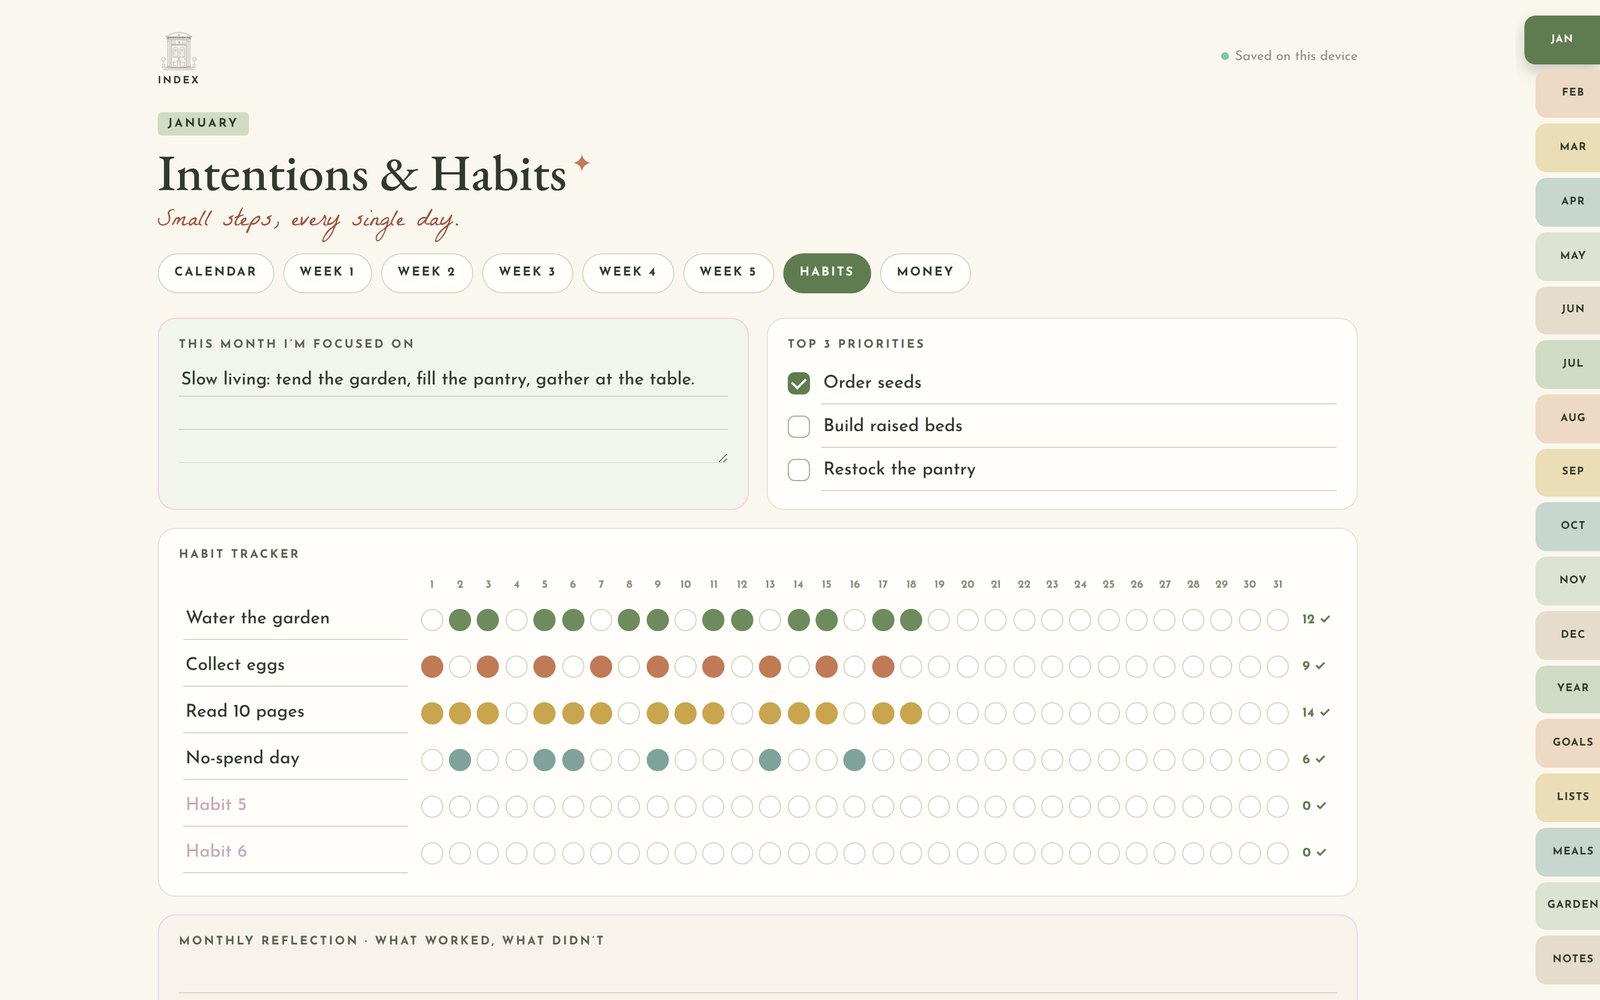Image resolution: width=1600 pixels, height=1000 pixels.
Task: Open the Week 2 tab
Action: pos(427,272)
